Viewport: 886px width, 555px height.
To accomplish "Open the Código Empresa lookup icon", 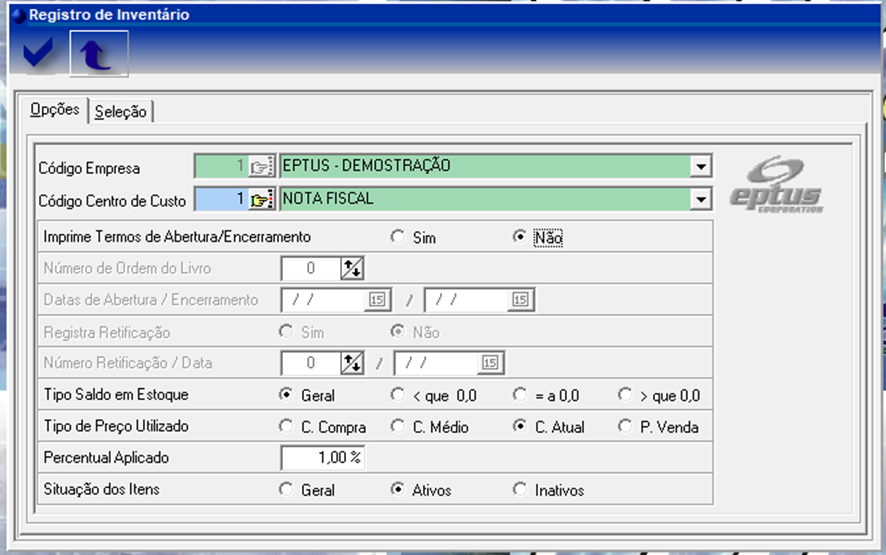I will pos(261,167).
